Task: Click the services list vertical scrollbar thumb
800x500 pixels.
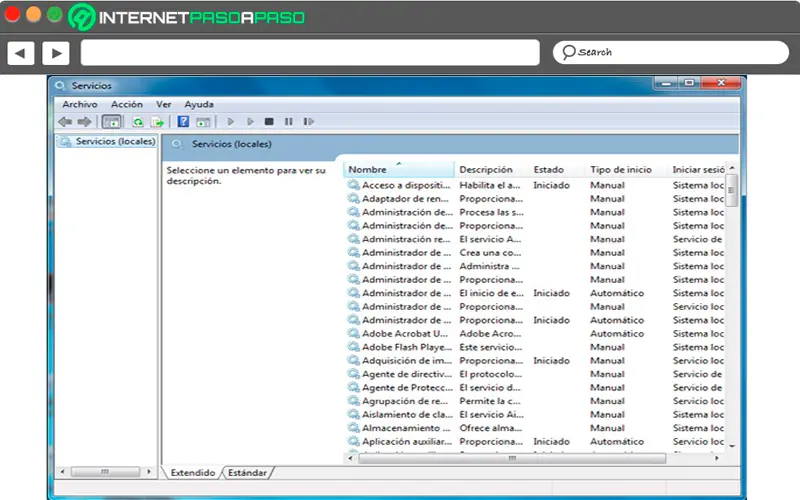Action: click(732, 190)
